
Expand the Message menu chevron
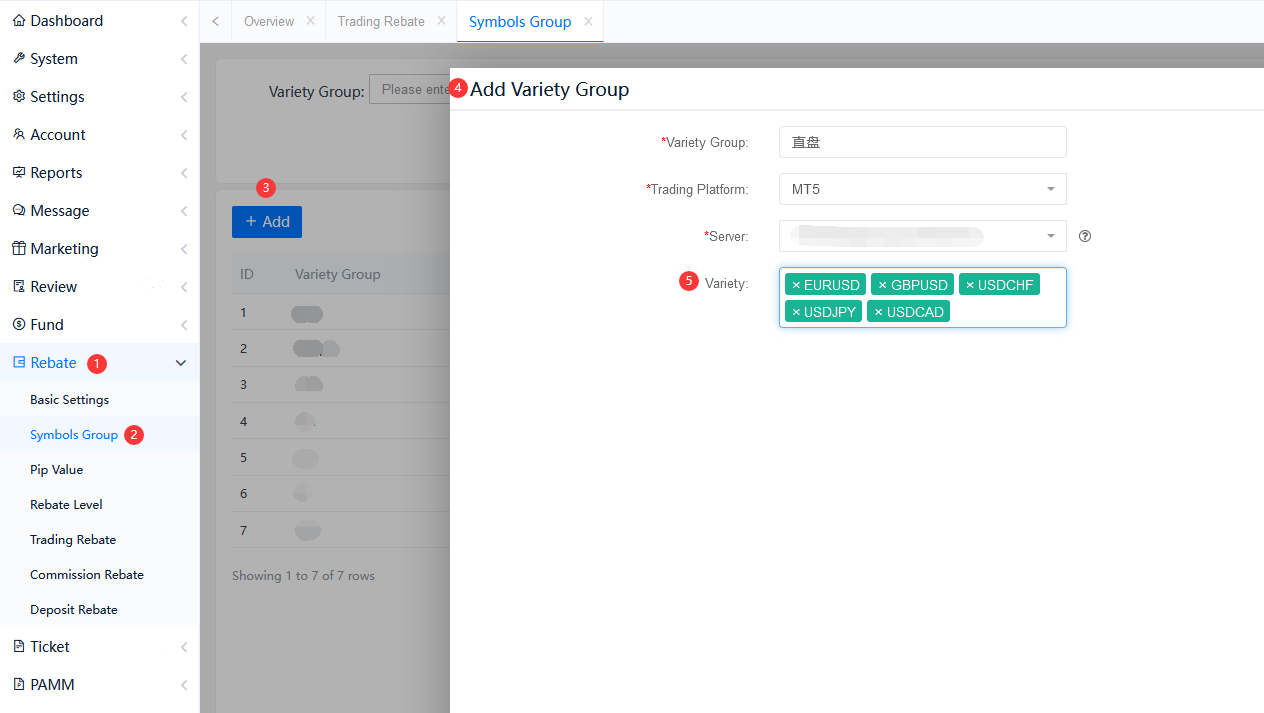[x=184, y=211]
